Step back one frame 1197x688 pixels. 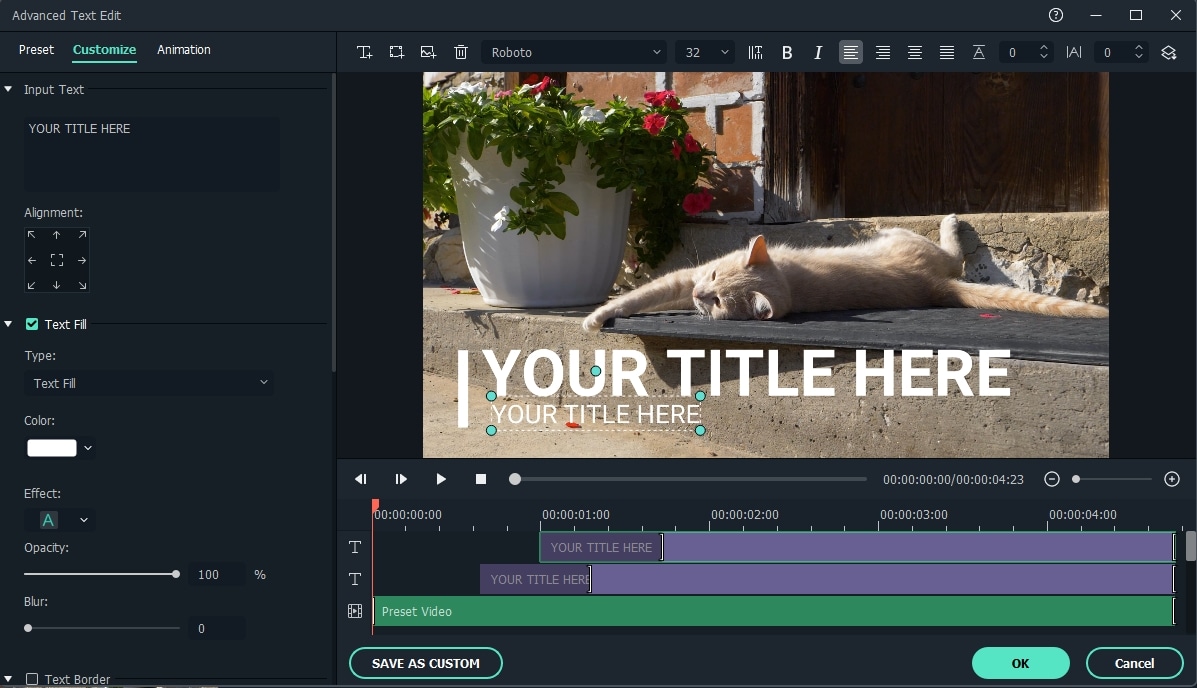coord(360,479)
